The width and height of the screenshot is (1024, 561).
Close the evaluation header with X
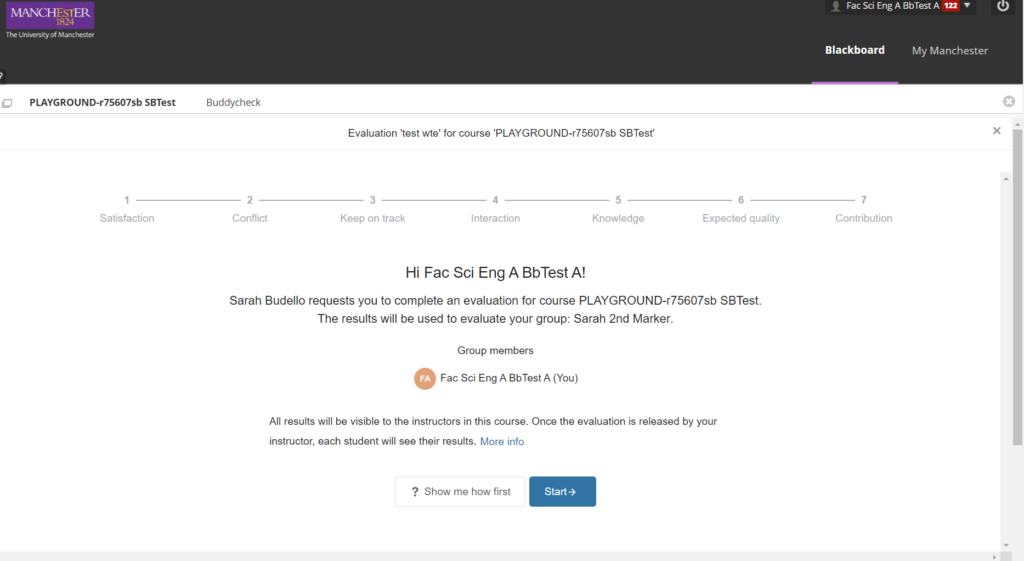(x=997, y=131)
